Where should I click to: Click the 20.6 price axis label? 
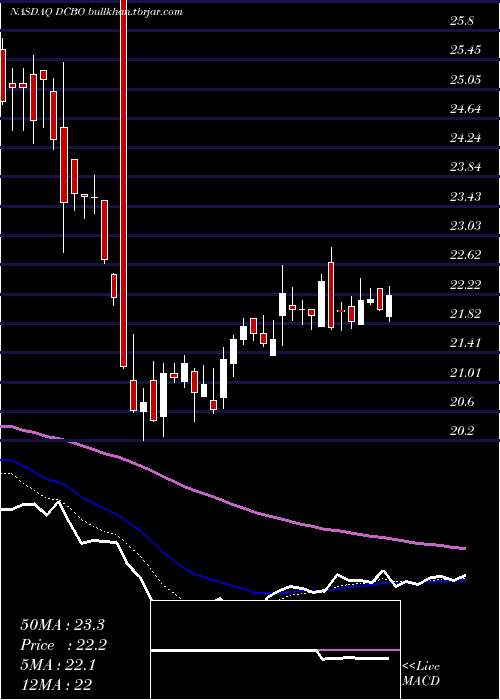point(462,402)
